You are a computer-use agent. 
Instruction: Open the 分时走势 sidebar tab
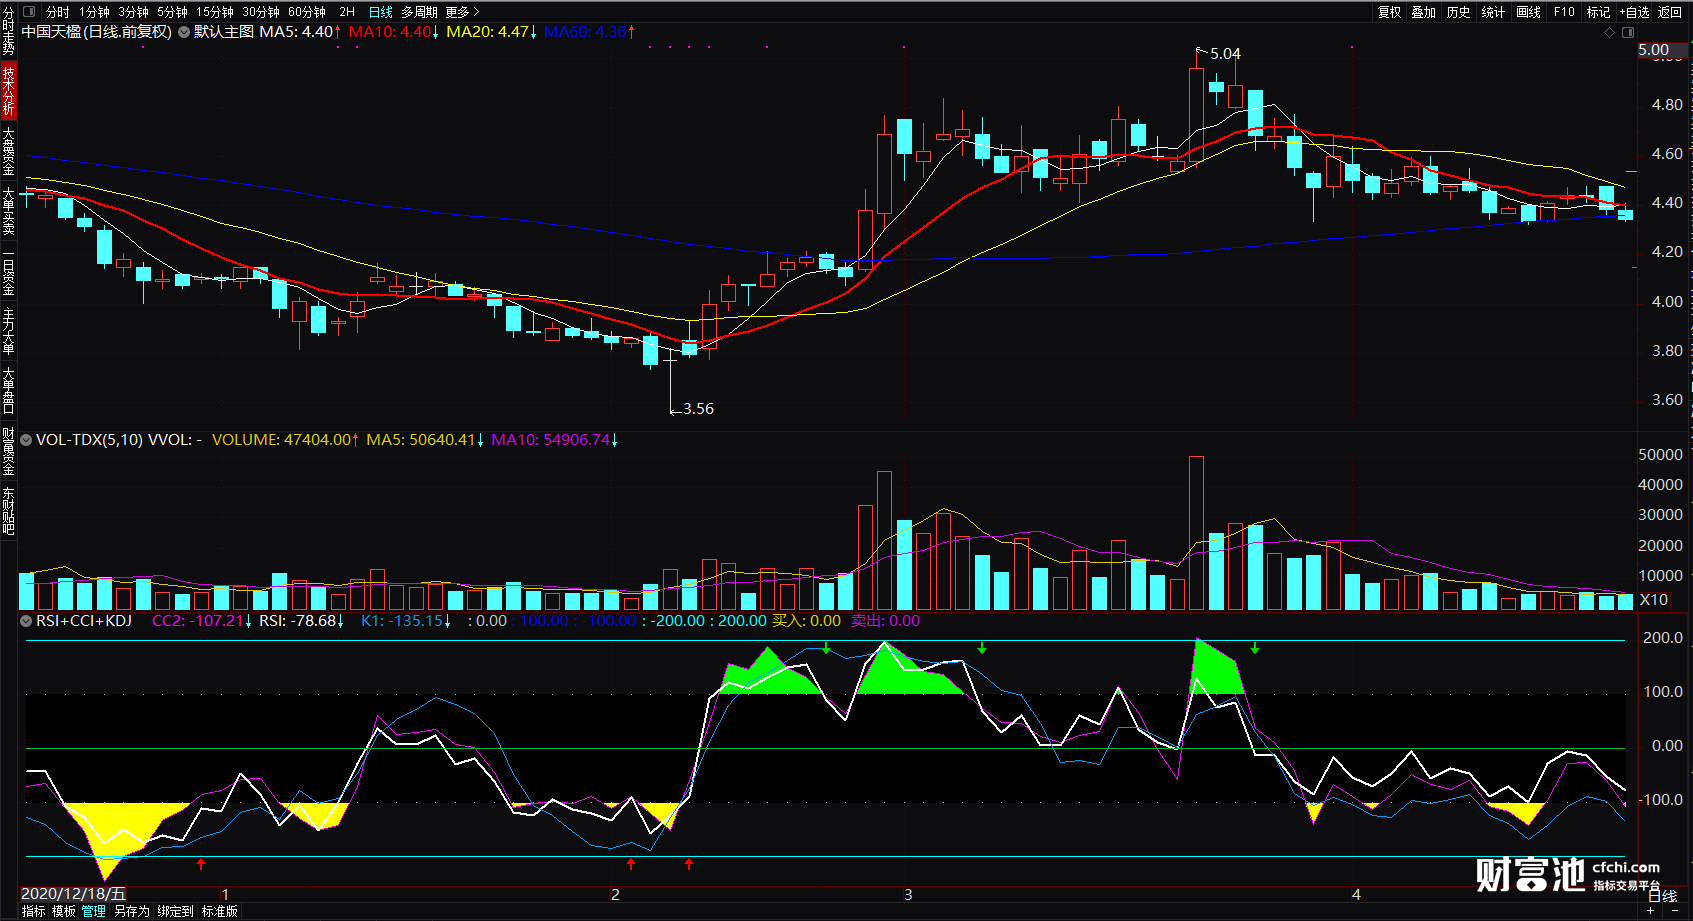coord(8,31)
